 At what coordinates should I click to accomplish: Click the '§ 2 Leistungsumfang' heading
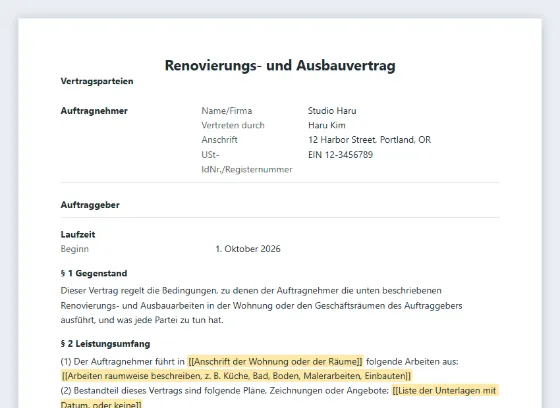point(105,344)
